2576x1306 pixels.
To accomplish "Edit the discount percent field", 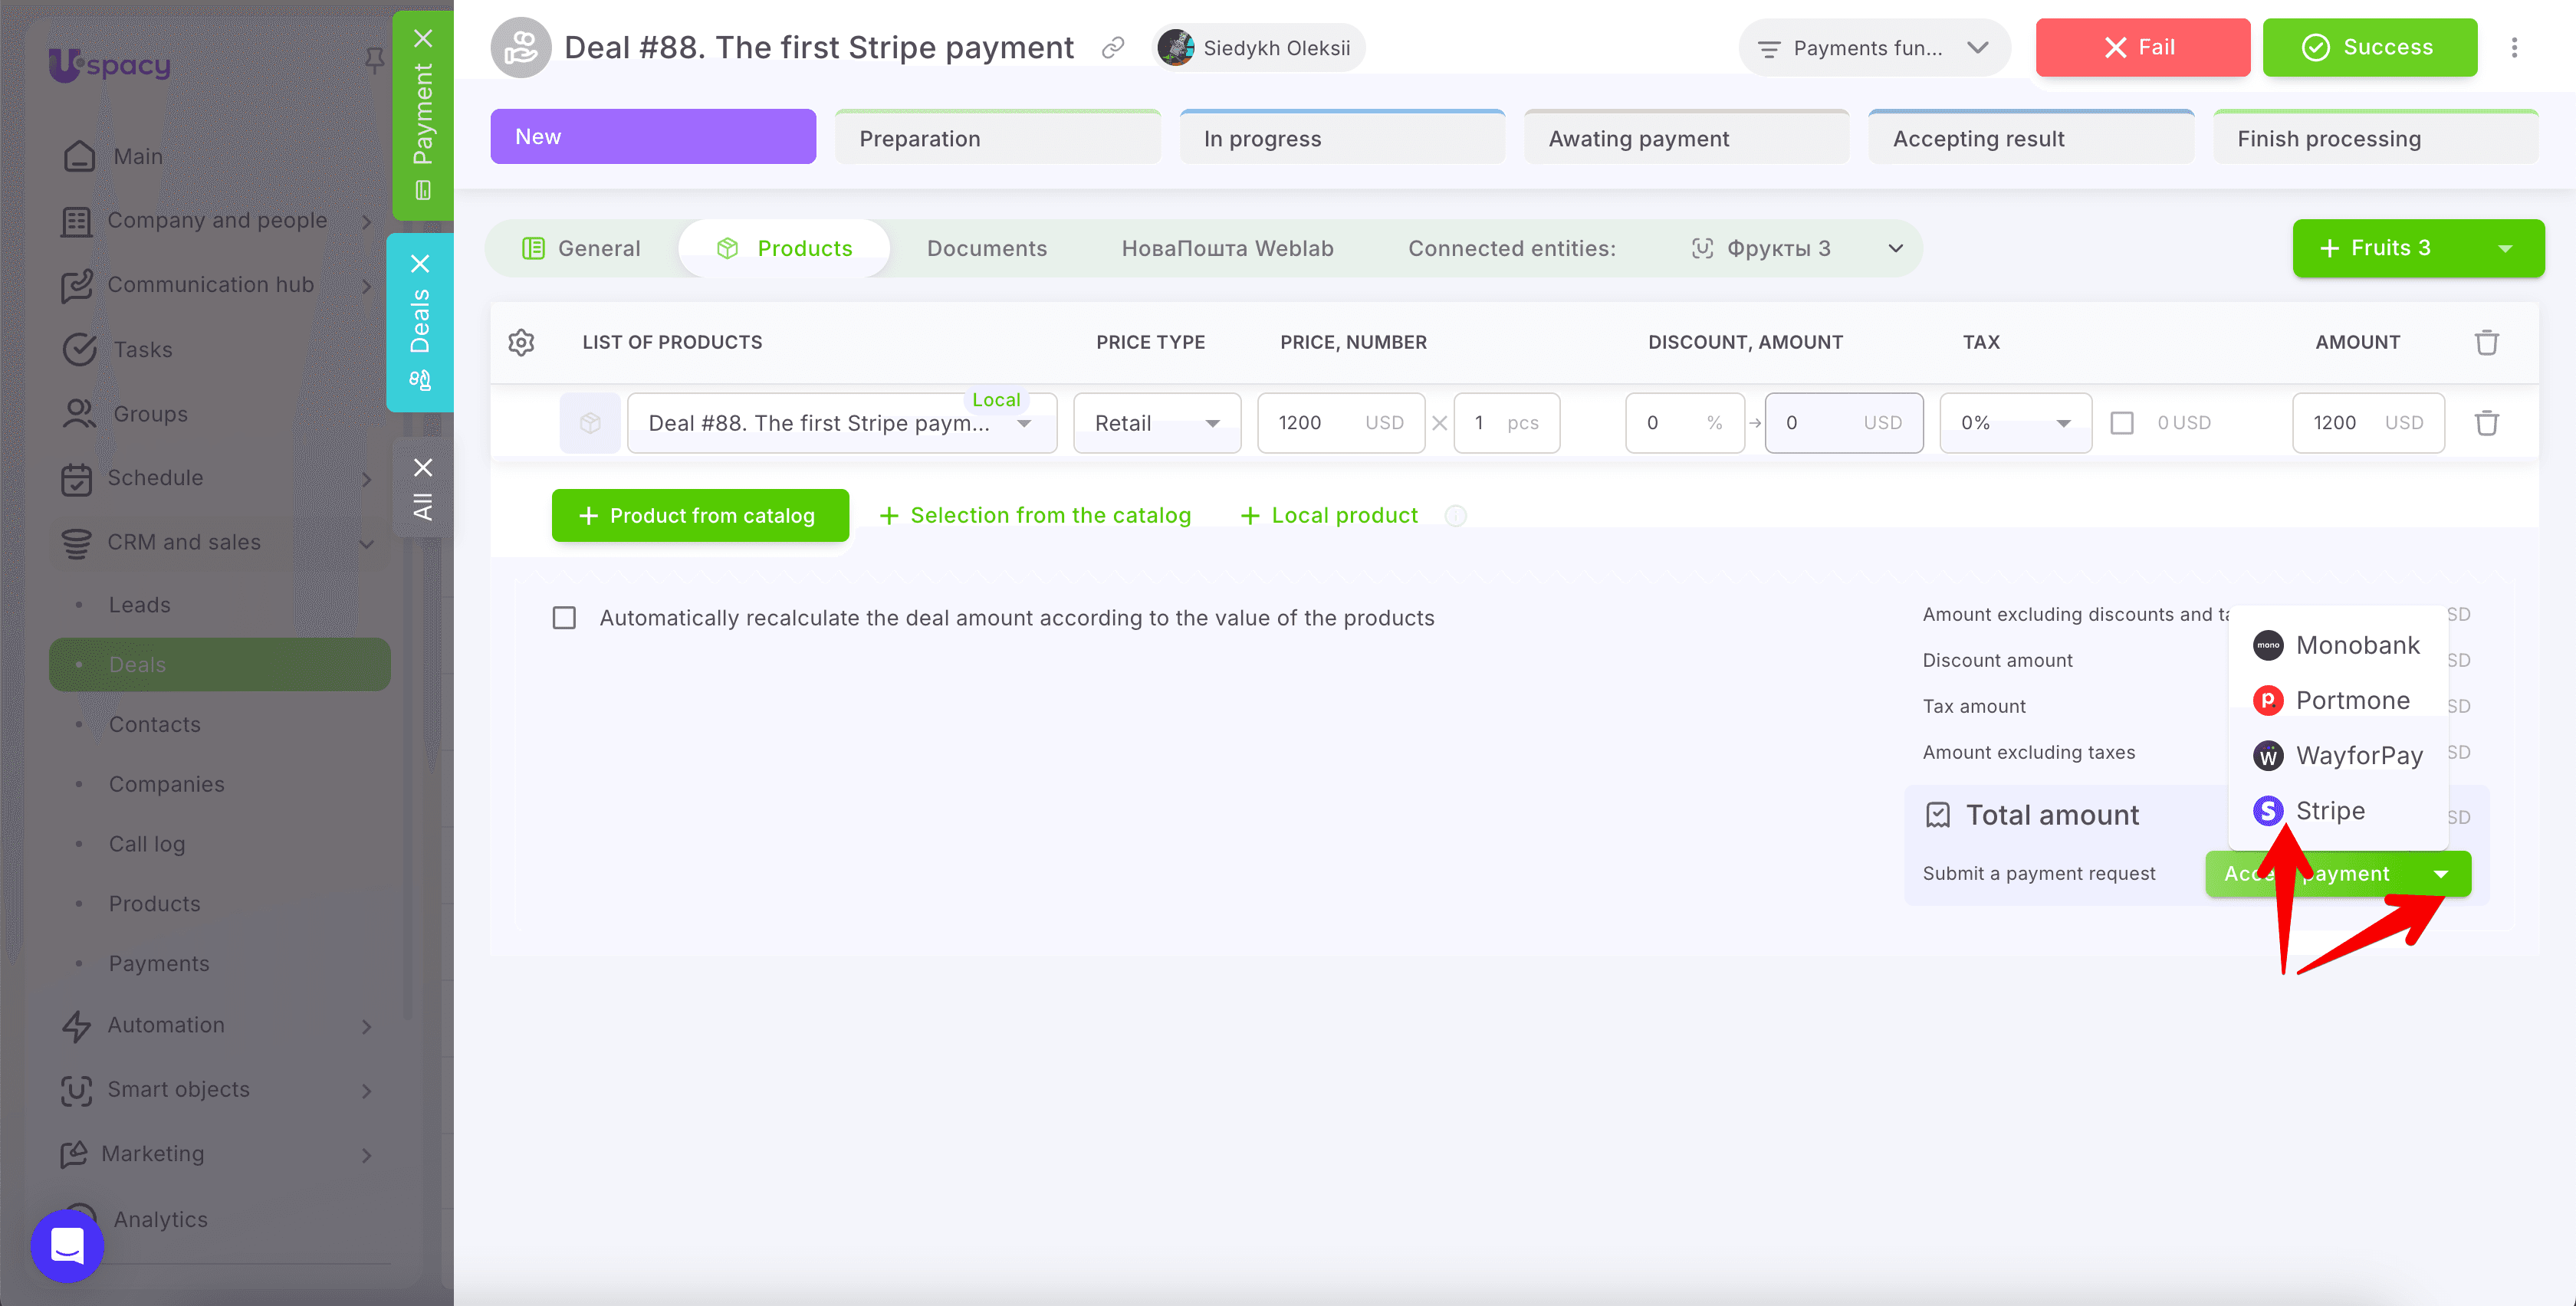I will 1685,423.
